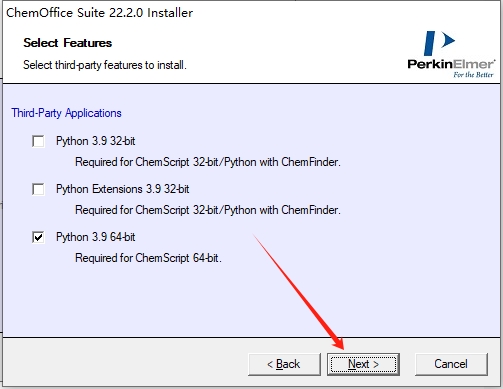
Task: Click the PerkinElmer logo
Action: point(451,54)
